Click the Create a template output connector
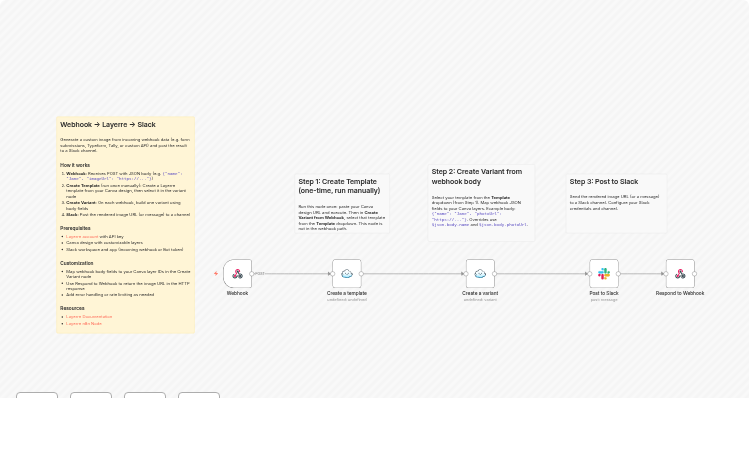Viewport: 749px width, 450px height. tap(361, 274)
